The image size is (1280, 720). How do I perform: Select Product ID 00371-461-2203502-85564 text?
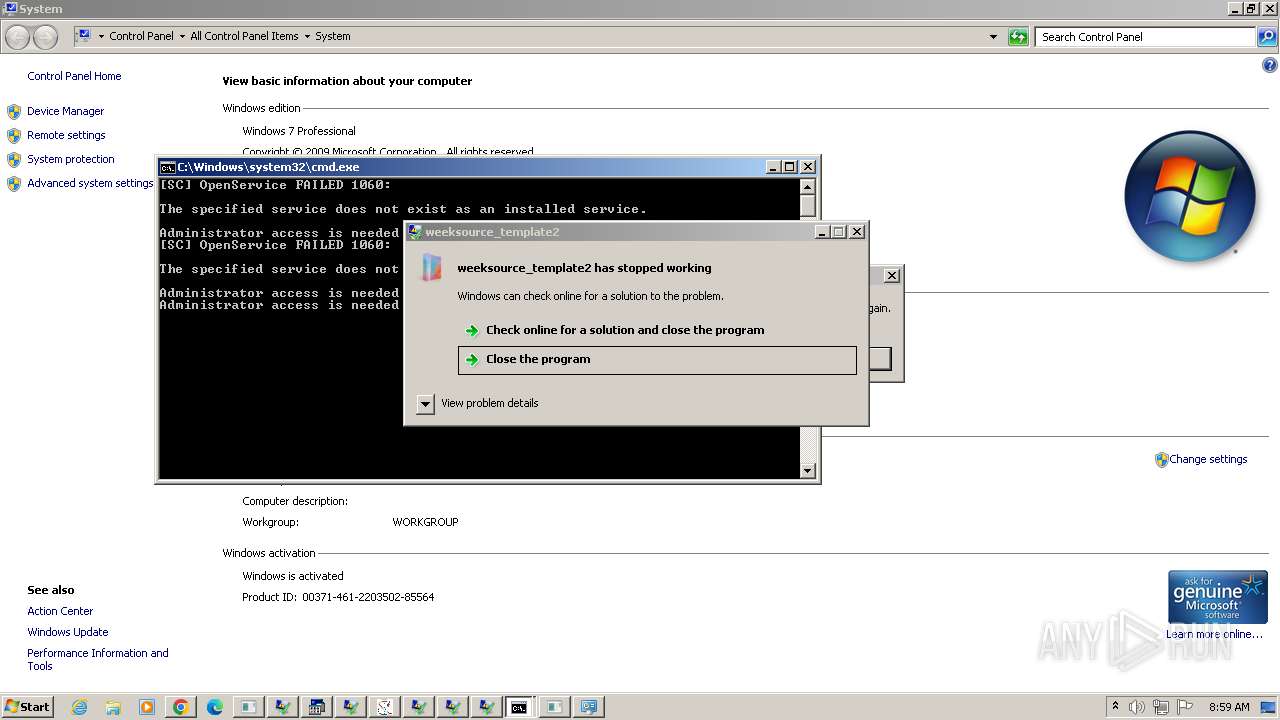coord(338,597)
